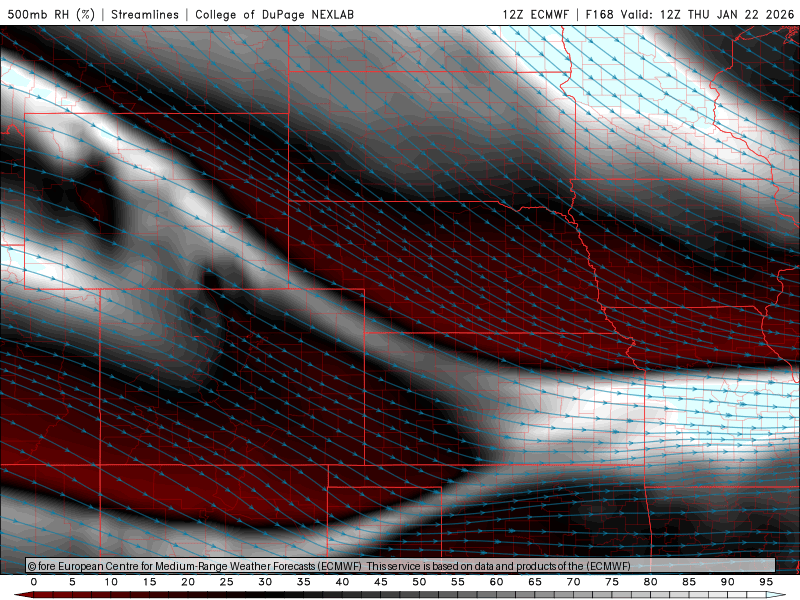
Task: Click the '60' label on the color scale
Action: [496, 582]
